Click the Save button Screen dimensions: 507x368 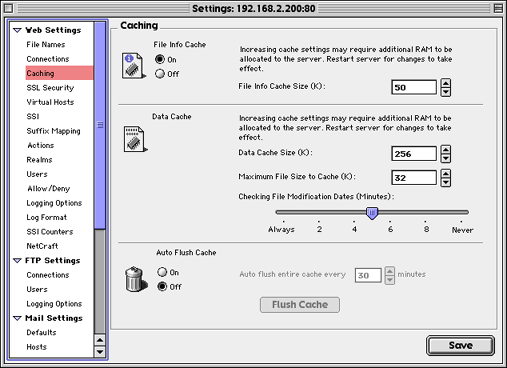click(x=460, y=345)
